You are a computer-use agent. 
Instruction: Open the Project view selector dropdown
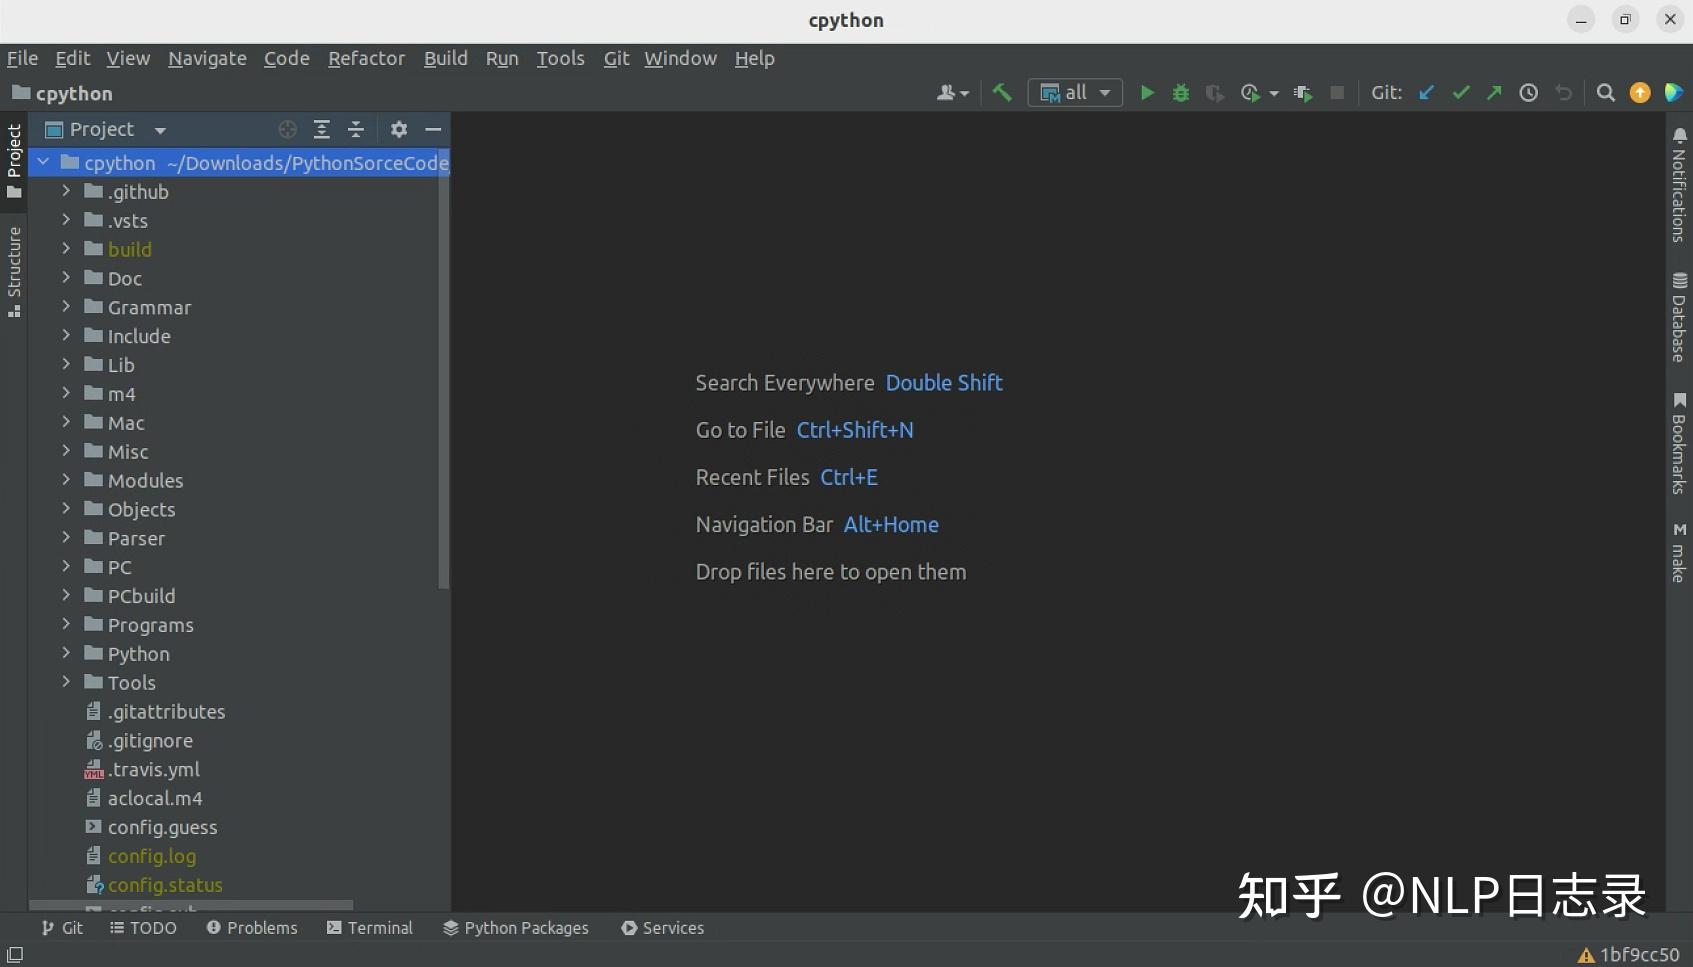(106, 129)
